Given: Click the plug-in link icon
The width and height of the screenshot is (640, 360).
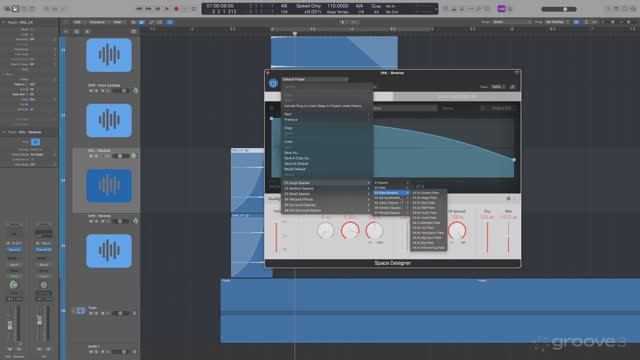Looking at the screenshot, I should pos(513,87).
